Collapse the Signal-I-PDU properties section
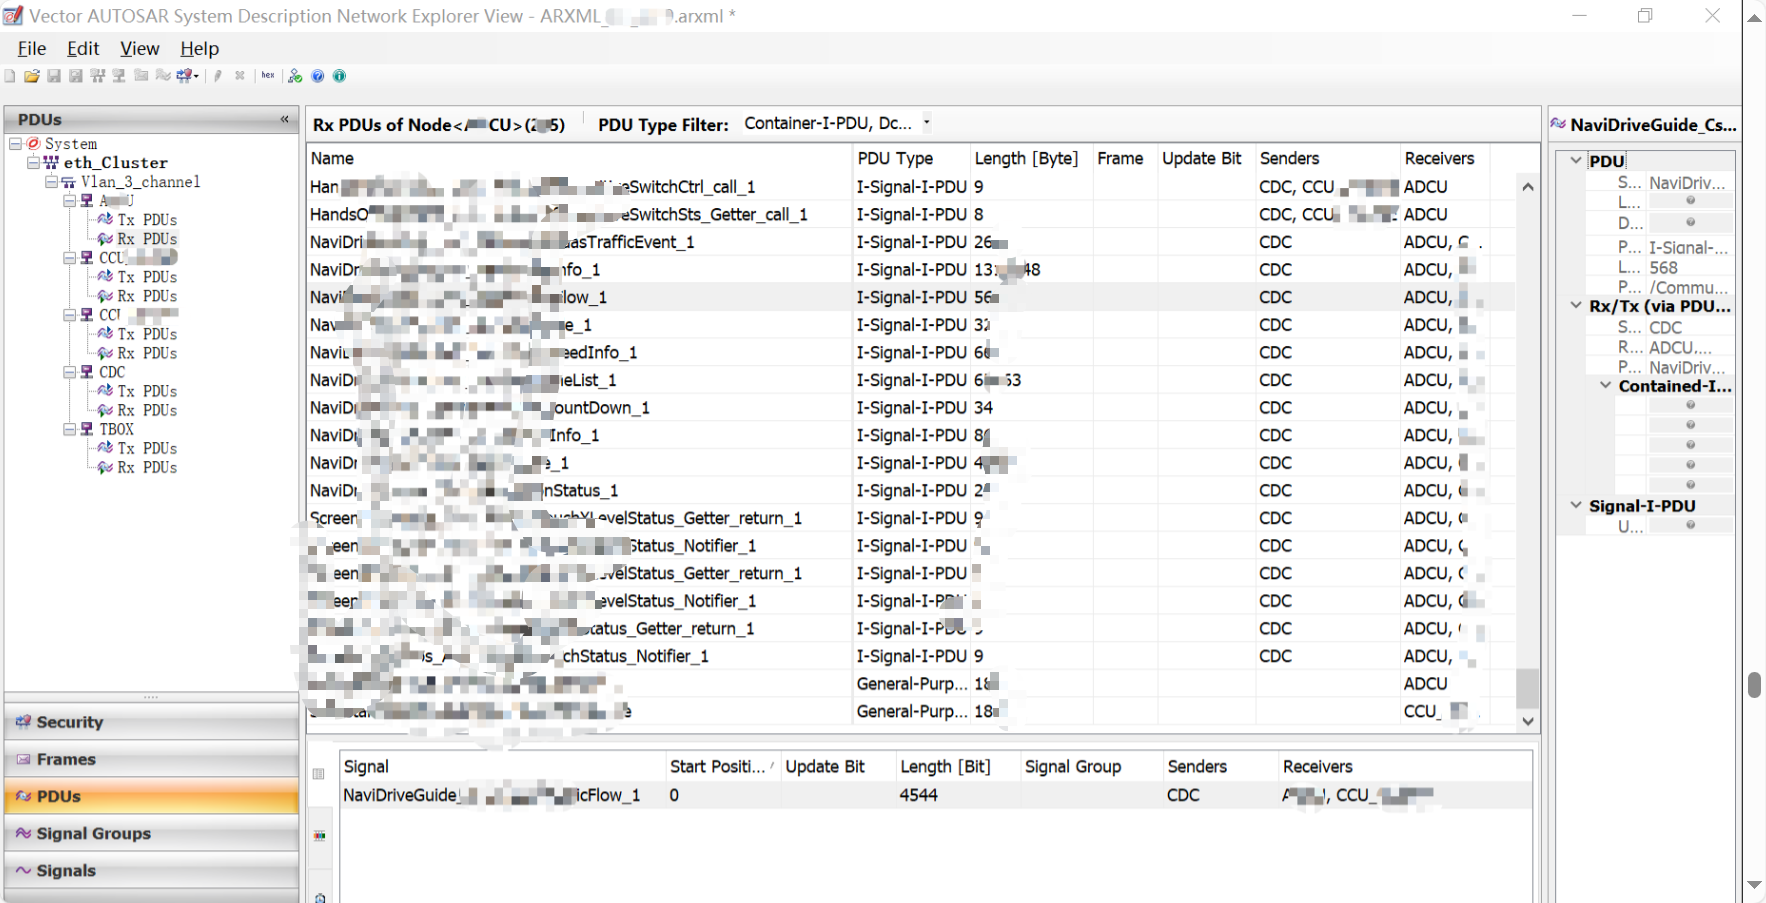The image size is (1766, 903). click(x=1576, y=506)
